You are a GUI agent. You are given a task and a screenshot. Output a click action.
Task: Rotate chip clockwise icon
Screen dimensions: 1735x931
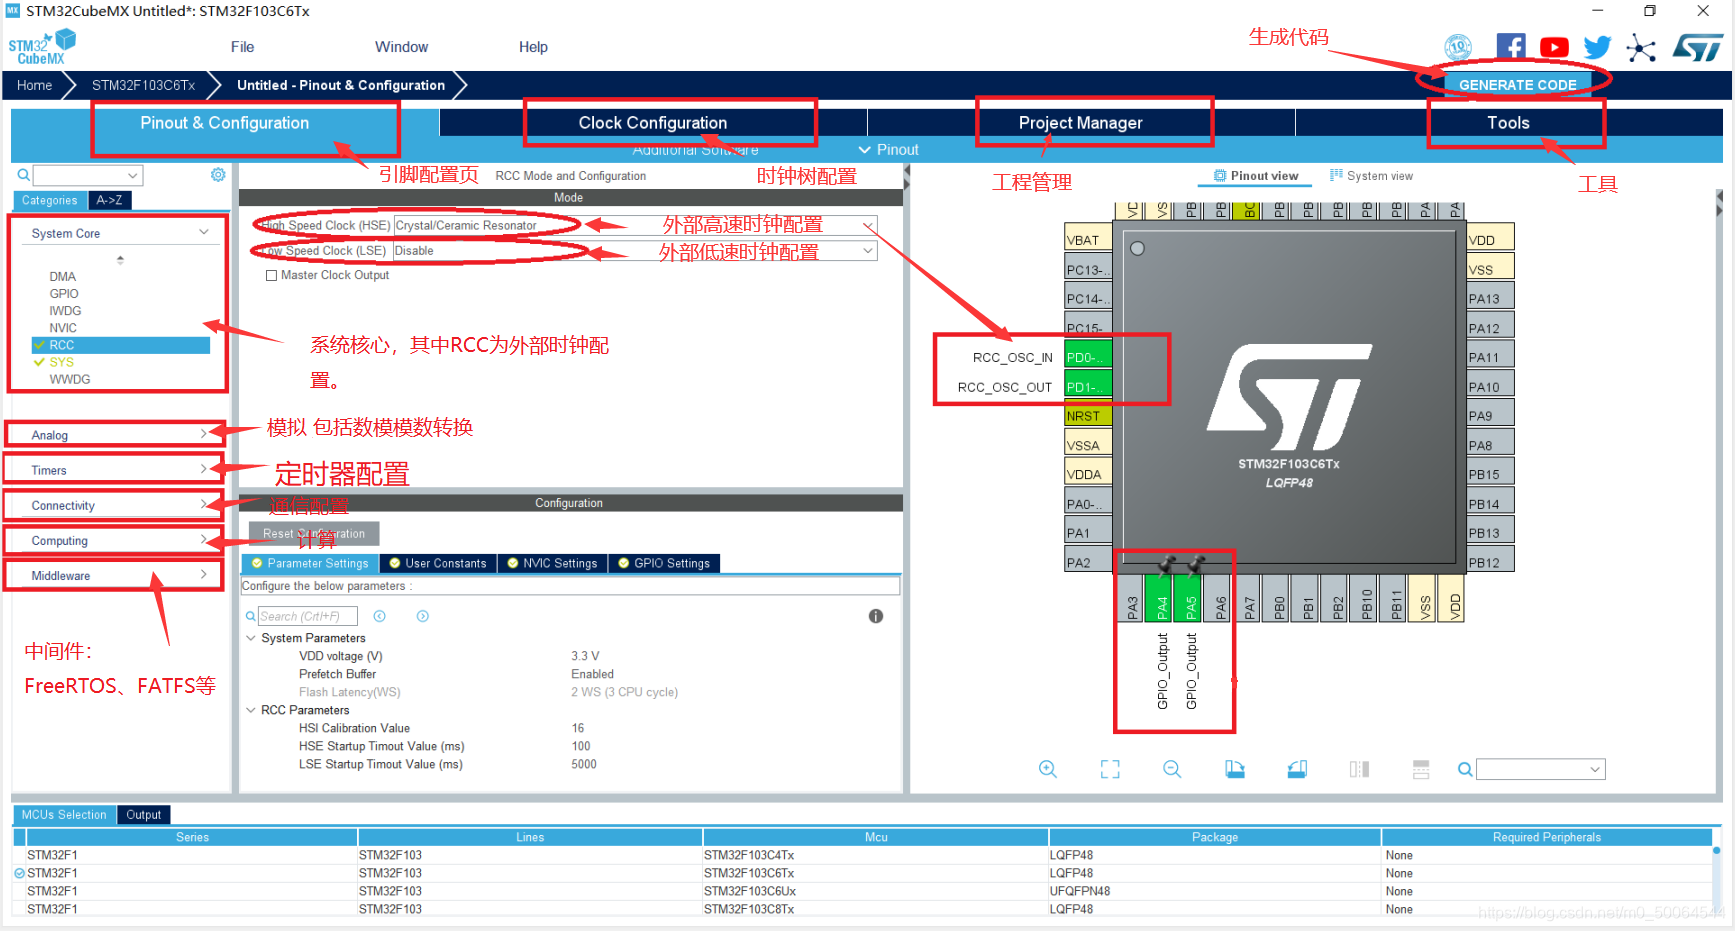pyautogui.click(x=1235, y=769)
